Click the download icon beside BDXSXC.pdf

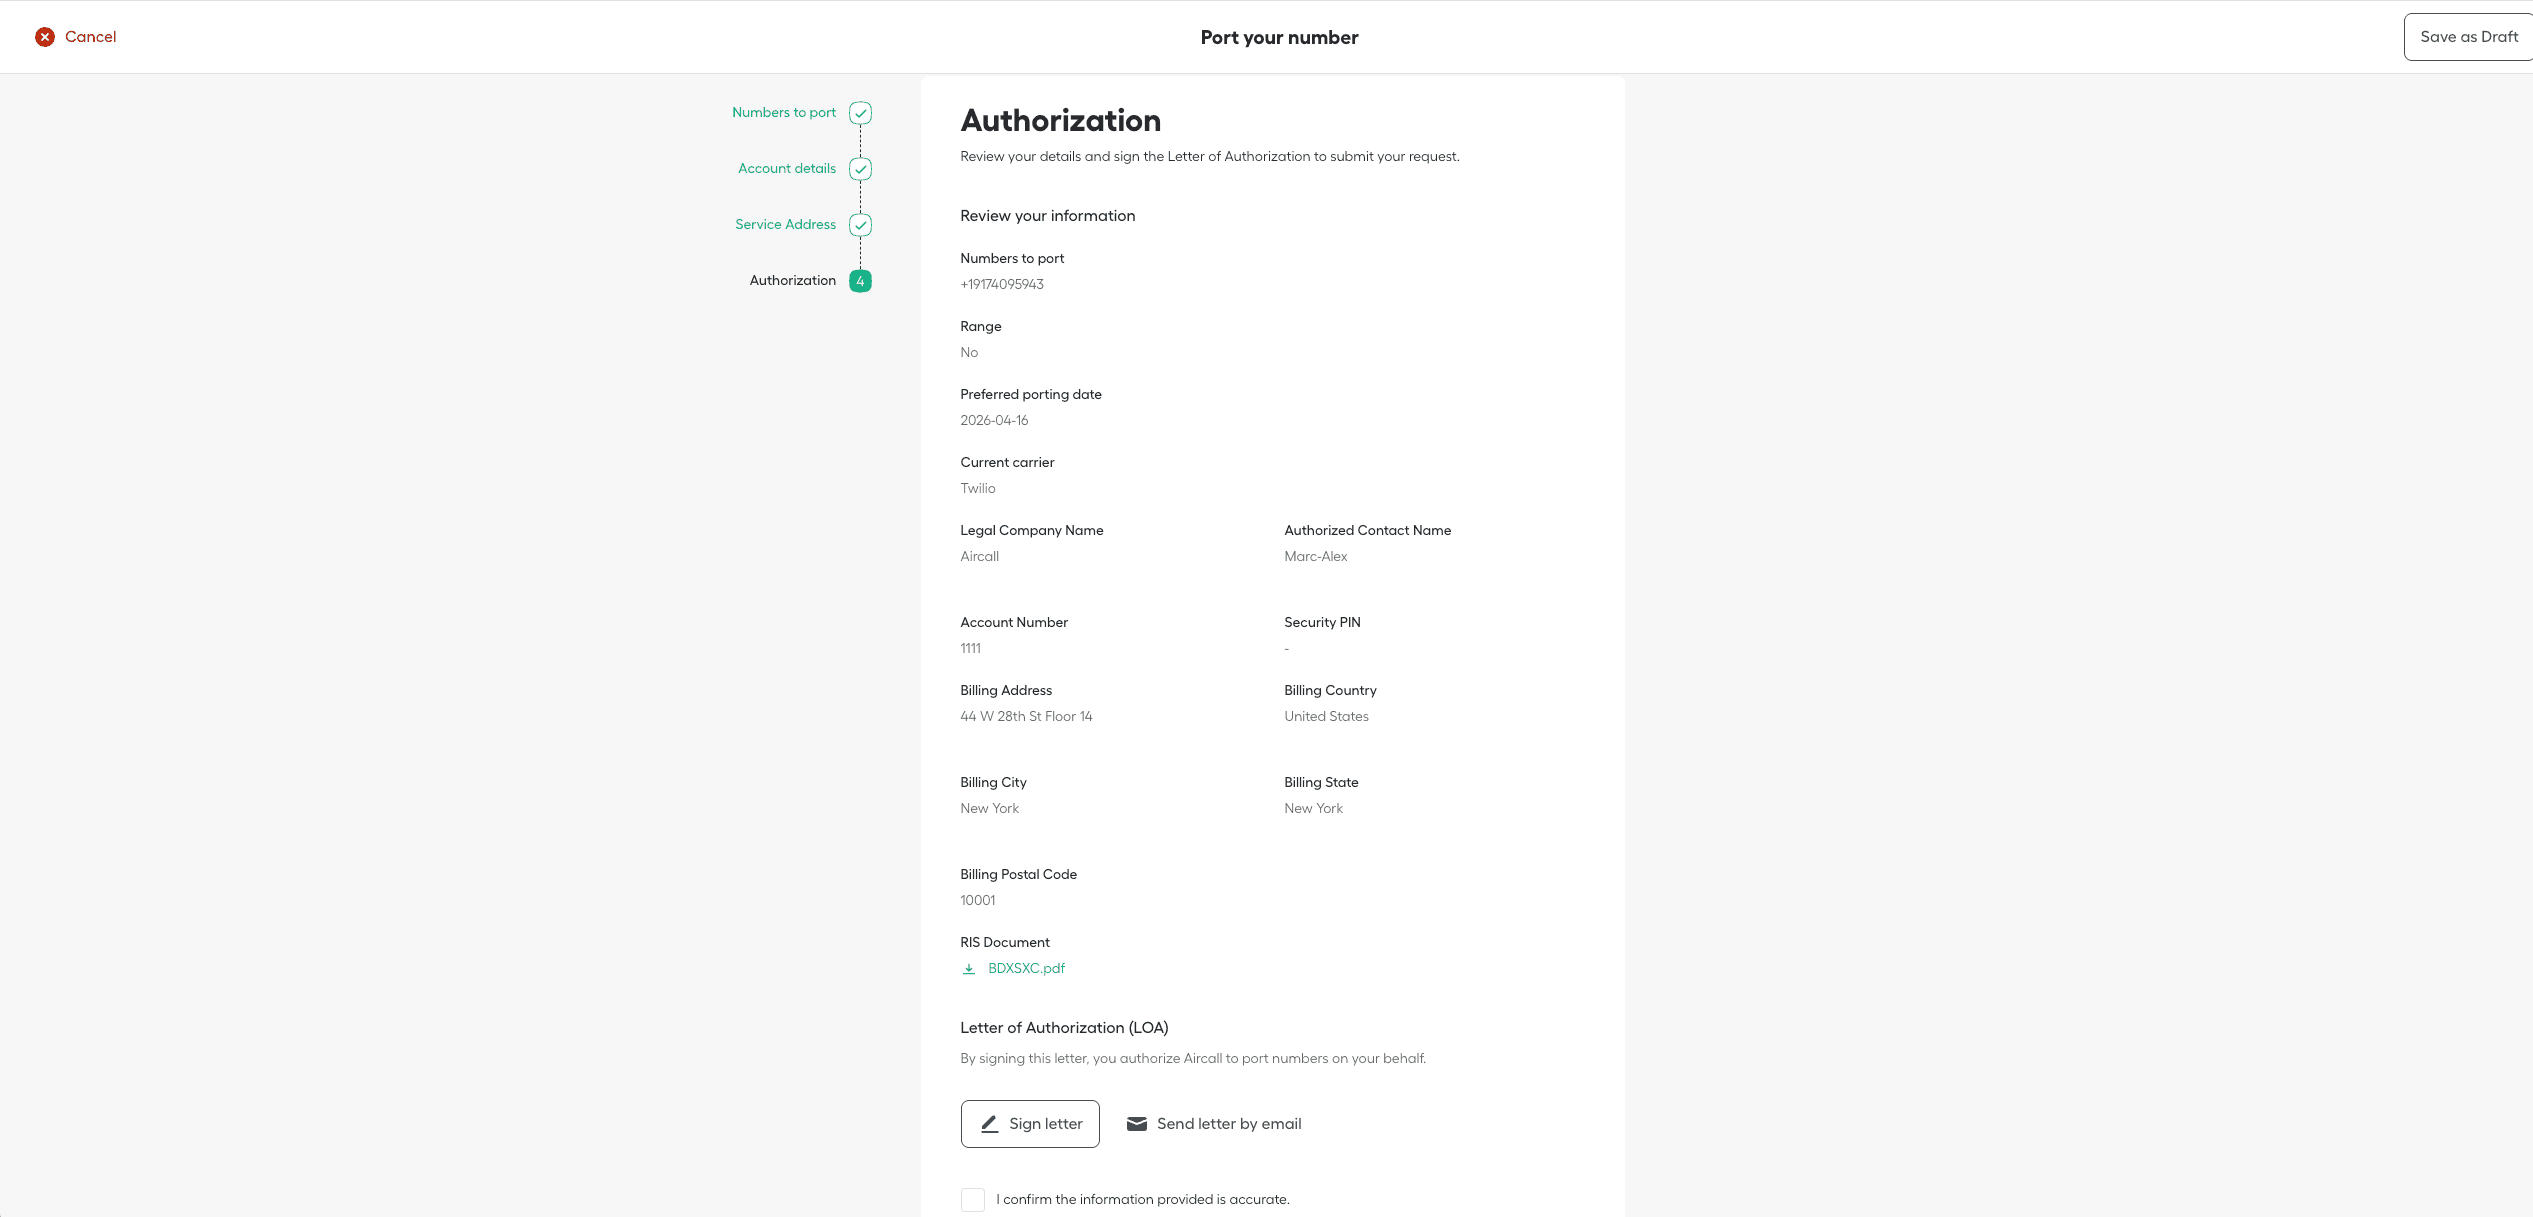[968, 969]
